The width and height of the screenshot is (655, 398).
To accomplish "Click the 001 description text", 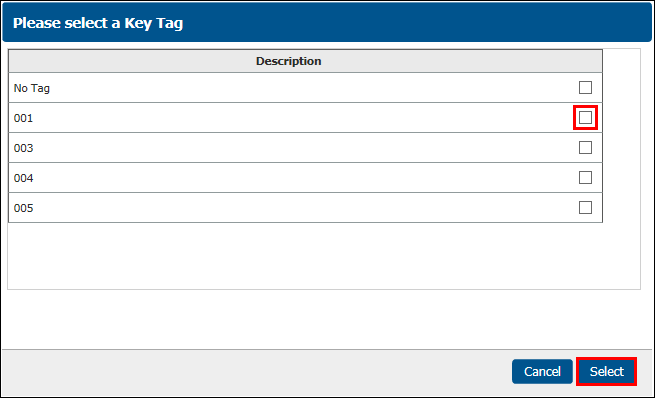I will click(x=23, y=118).
